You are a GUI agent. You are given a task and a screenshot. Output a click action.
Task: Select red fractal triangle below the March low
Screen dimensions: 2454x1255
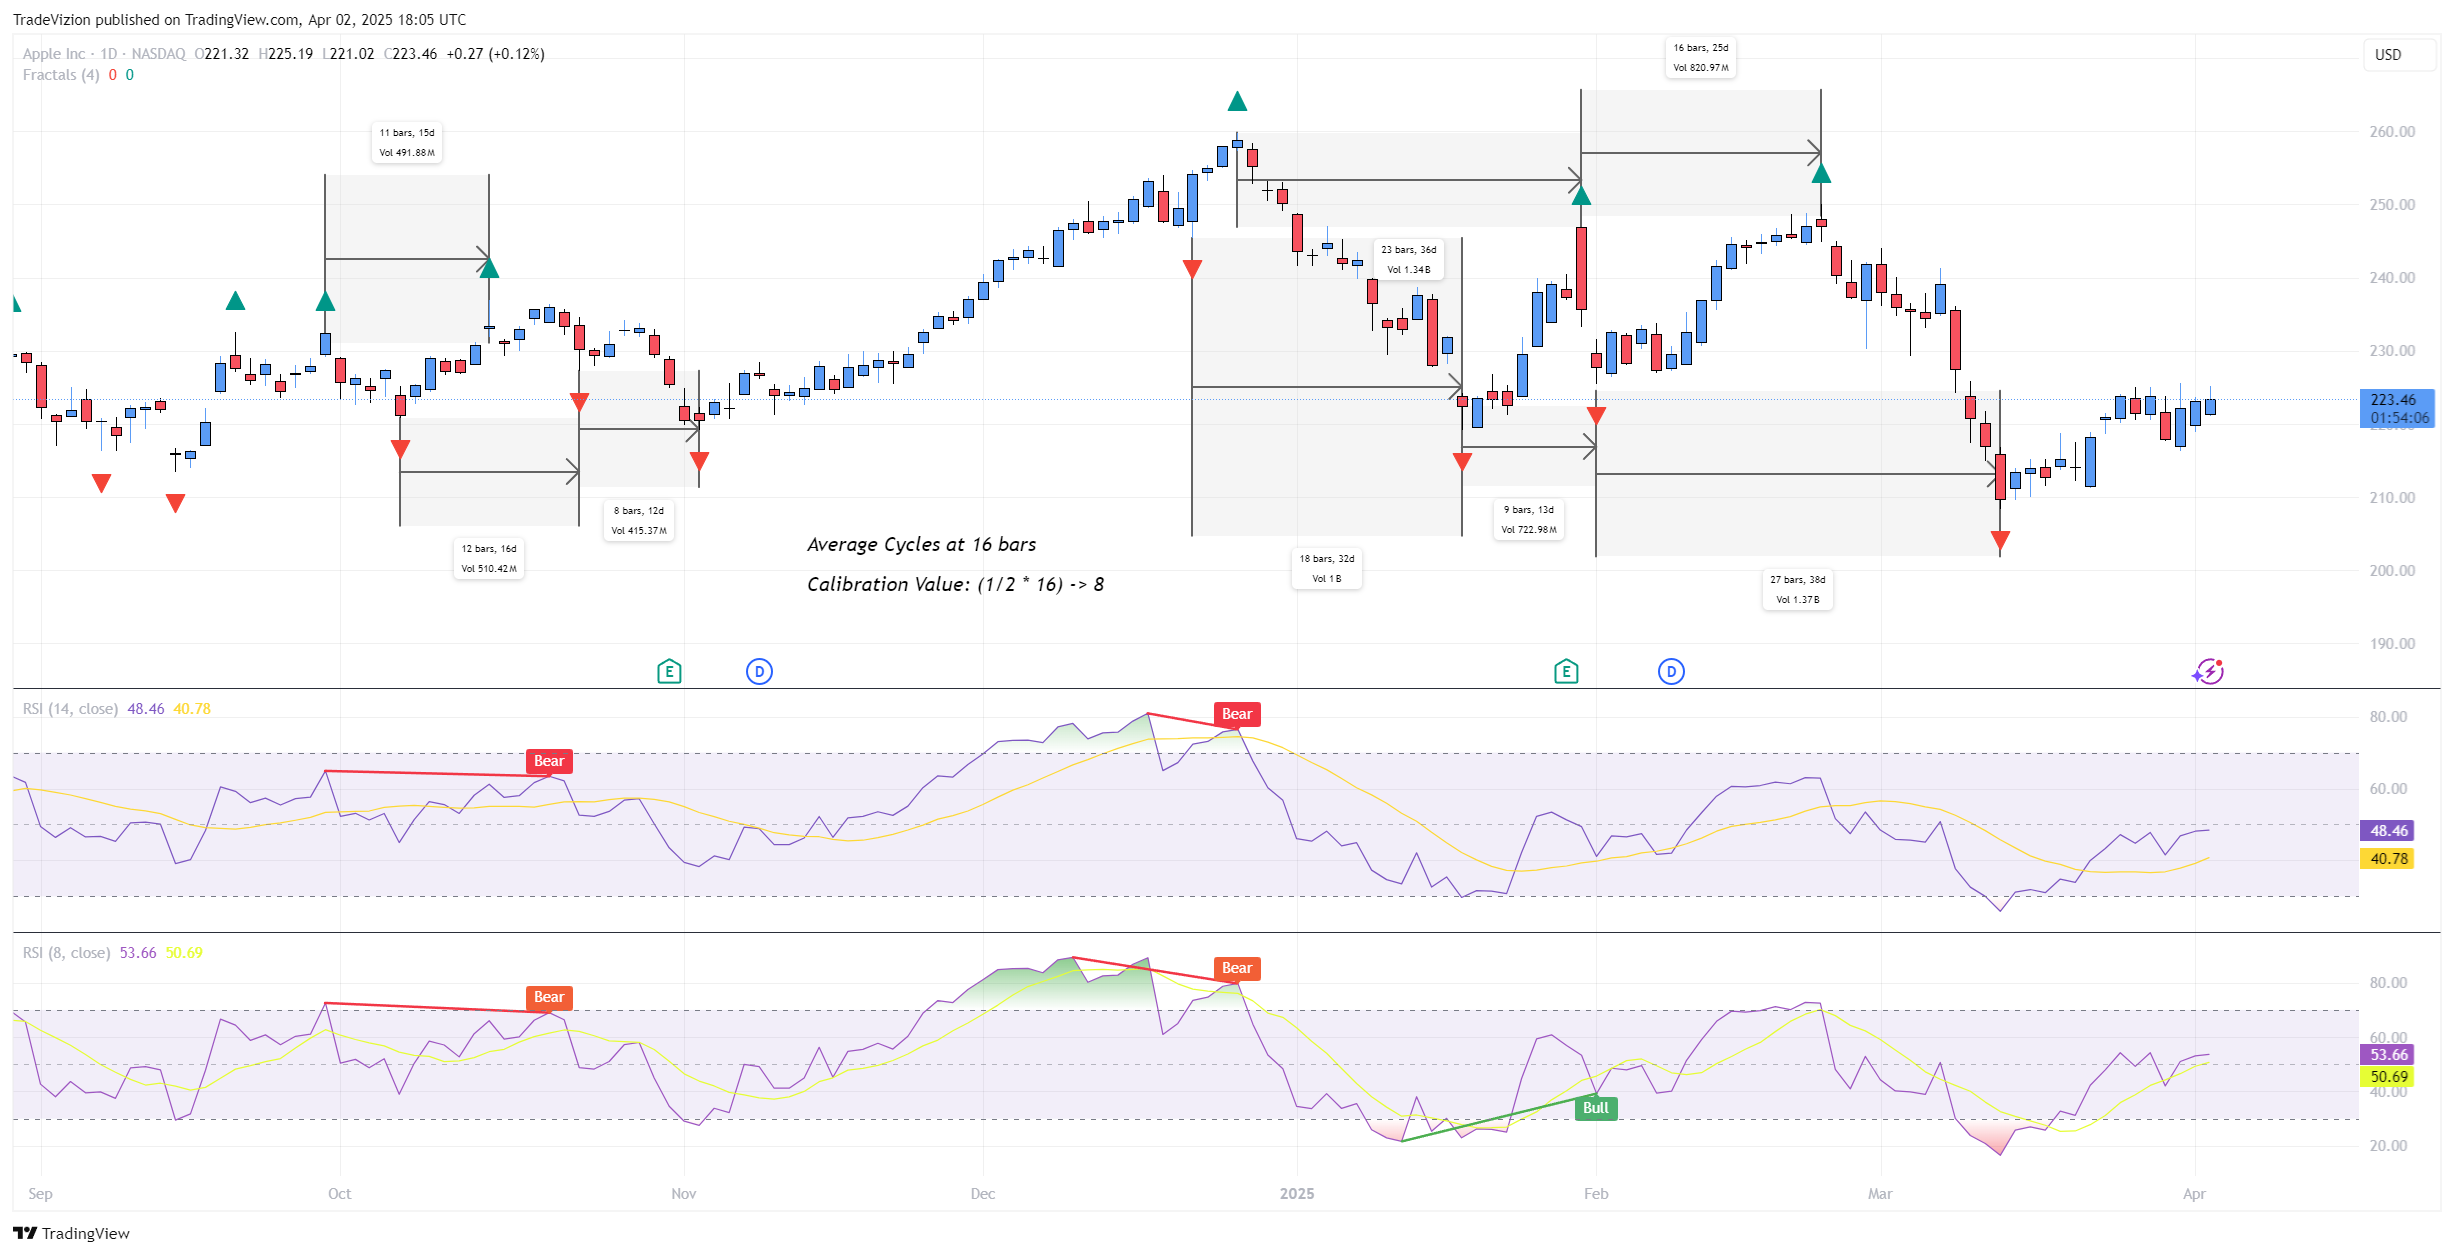pyautogui.click(x=2000, y=541)
